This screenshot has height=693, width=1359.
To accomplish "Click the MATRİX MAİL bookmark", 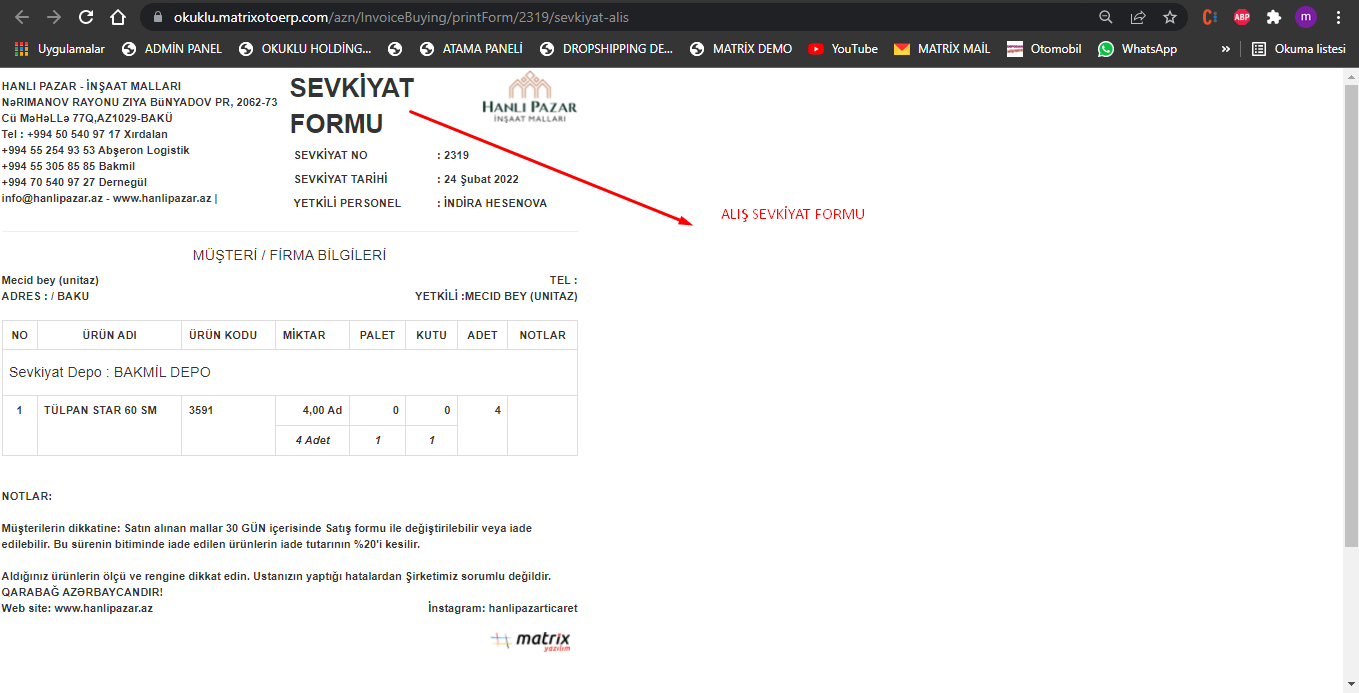I will point(942,49).
